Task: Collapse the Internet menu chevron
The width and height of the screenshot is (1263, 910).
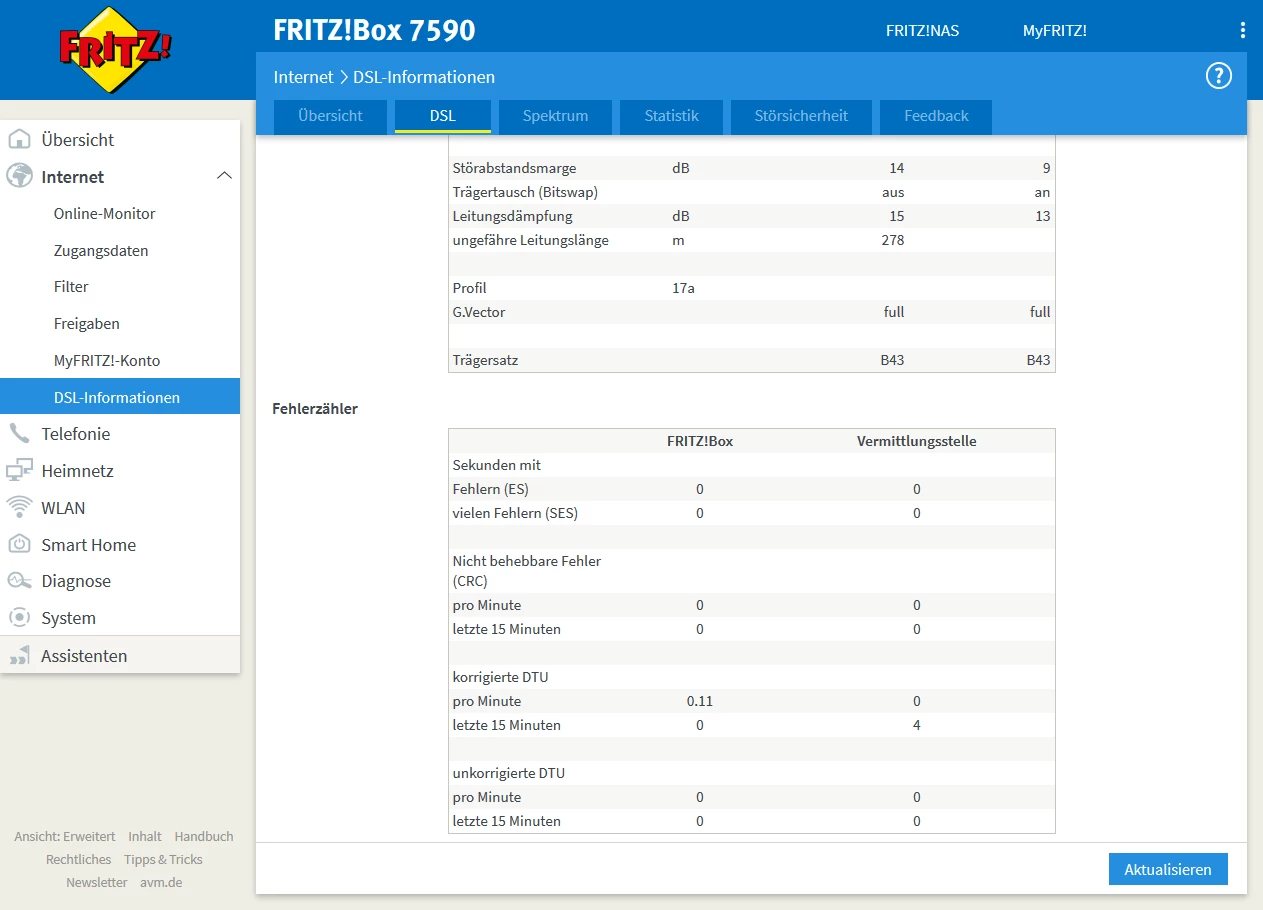Action: pos(224,176)
